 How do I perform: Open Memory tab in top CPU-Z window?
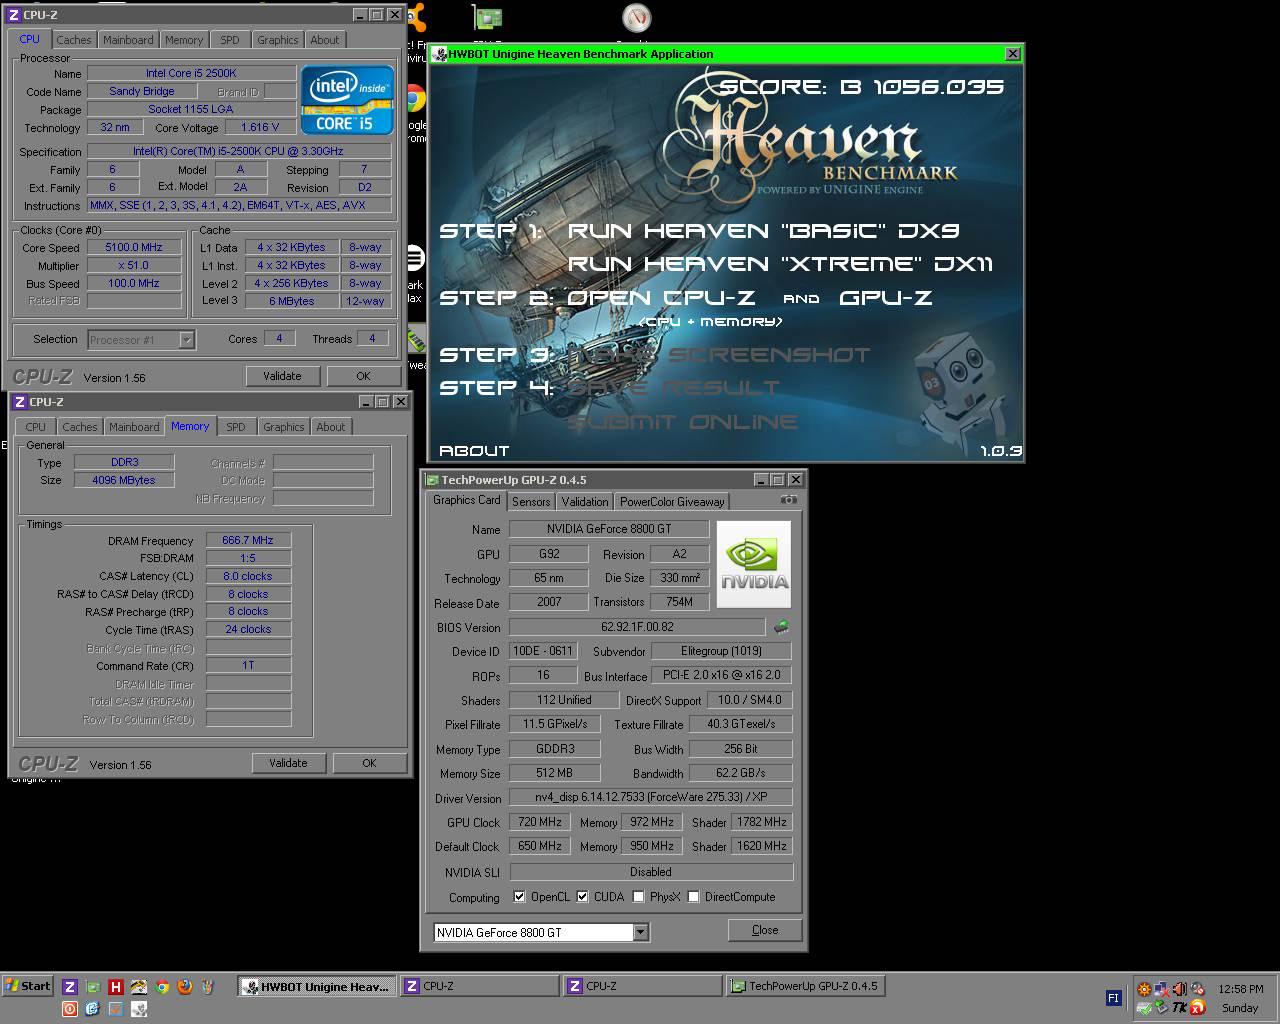184,40
